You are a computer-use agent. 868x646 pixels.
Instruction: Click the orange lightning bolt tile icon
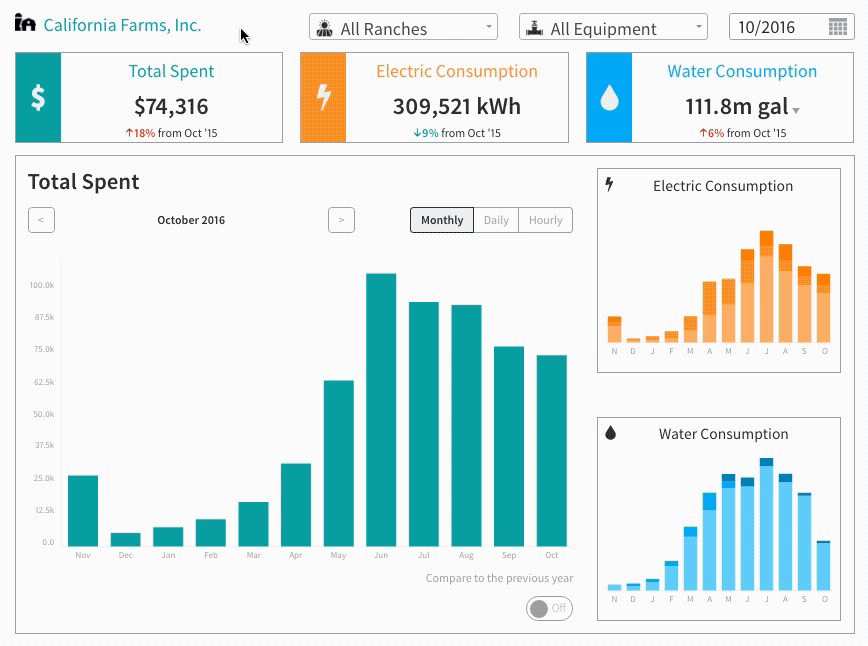(323, 97)
